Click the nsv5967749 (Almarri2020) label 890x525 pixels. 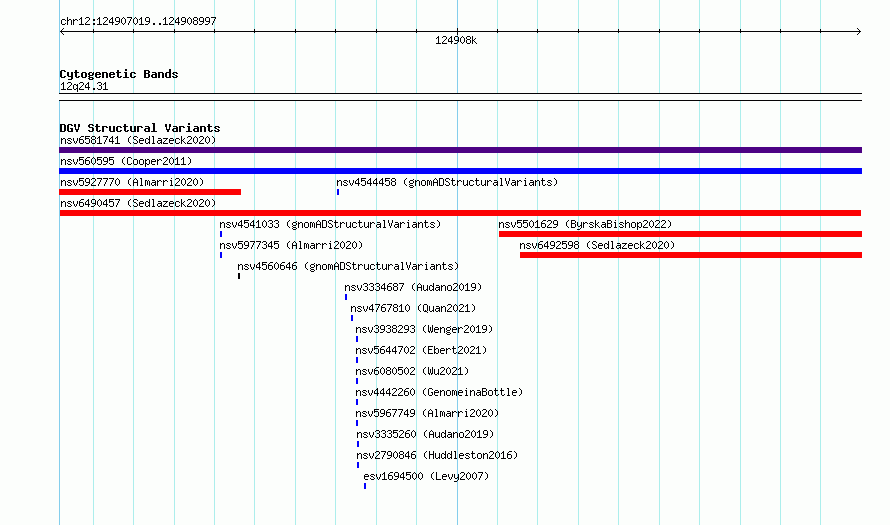tap(427, 413)
